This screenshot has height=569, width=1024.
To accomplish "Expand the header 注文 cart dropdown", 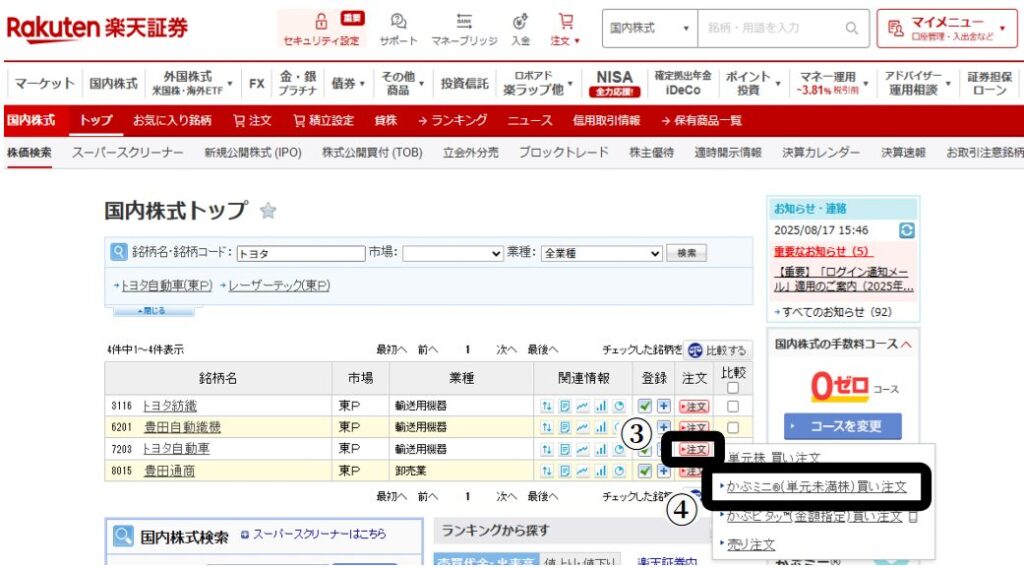I will tap(565, 29).
